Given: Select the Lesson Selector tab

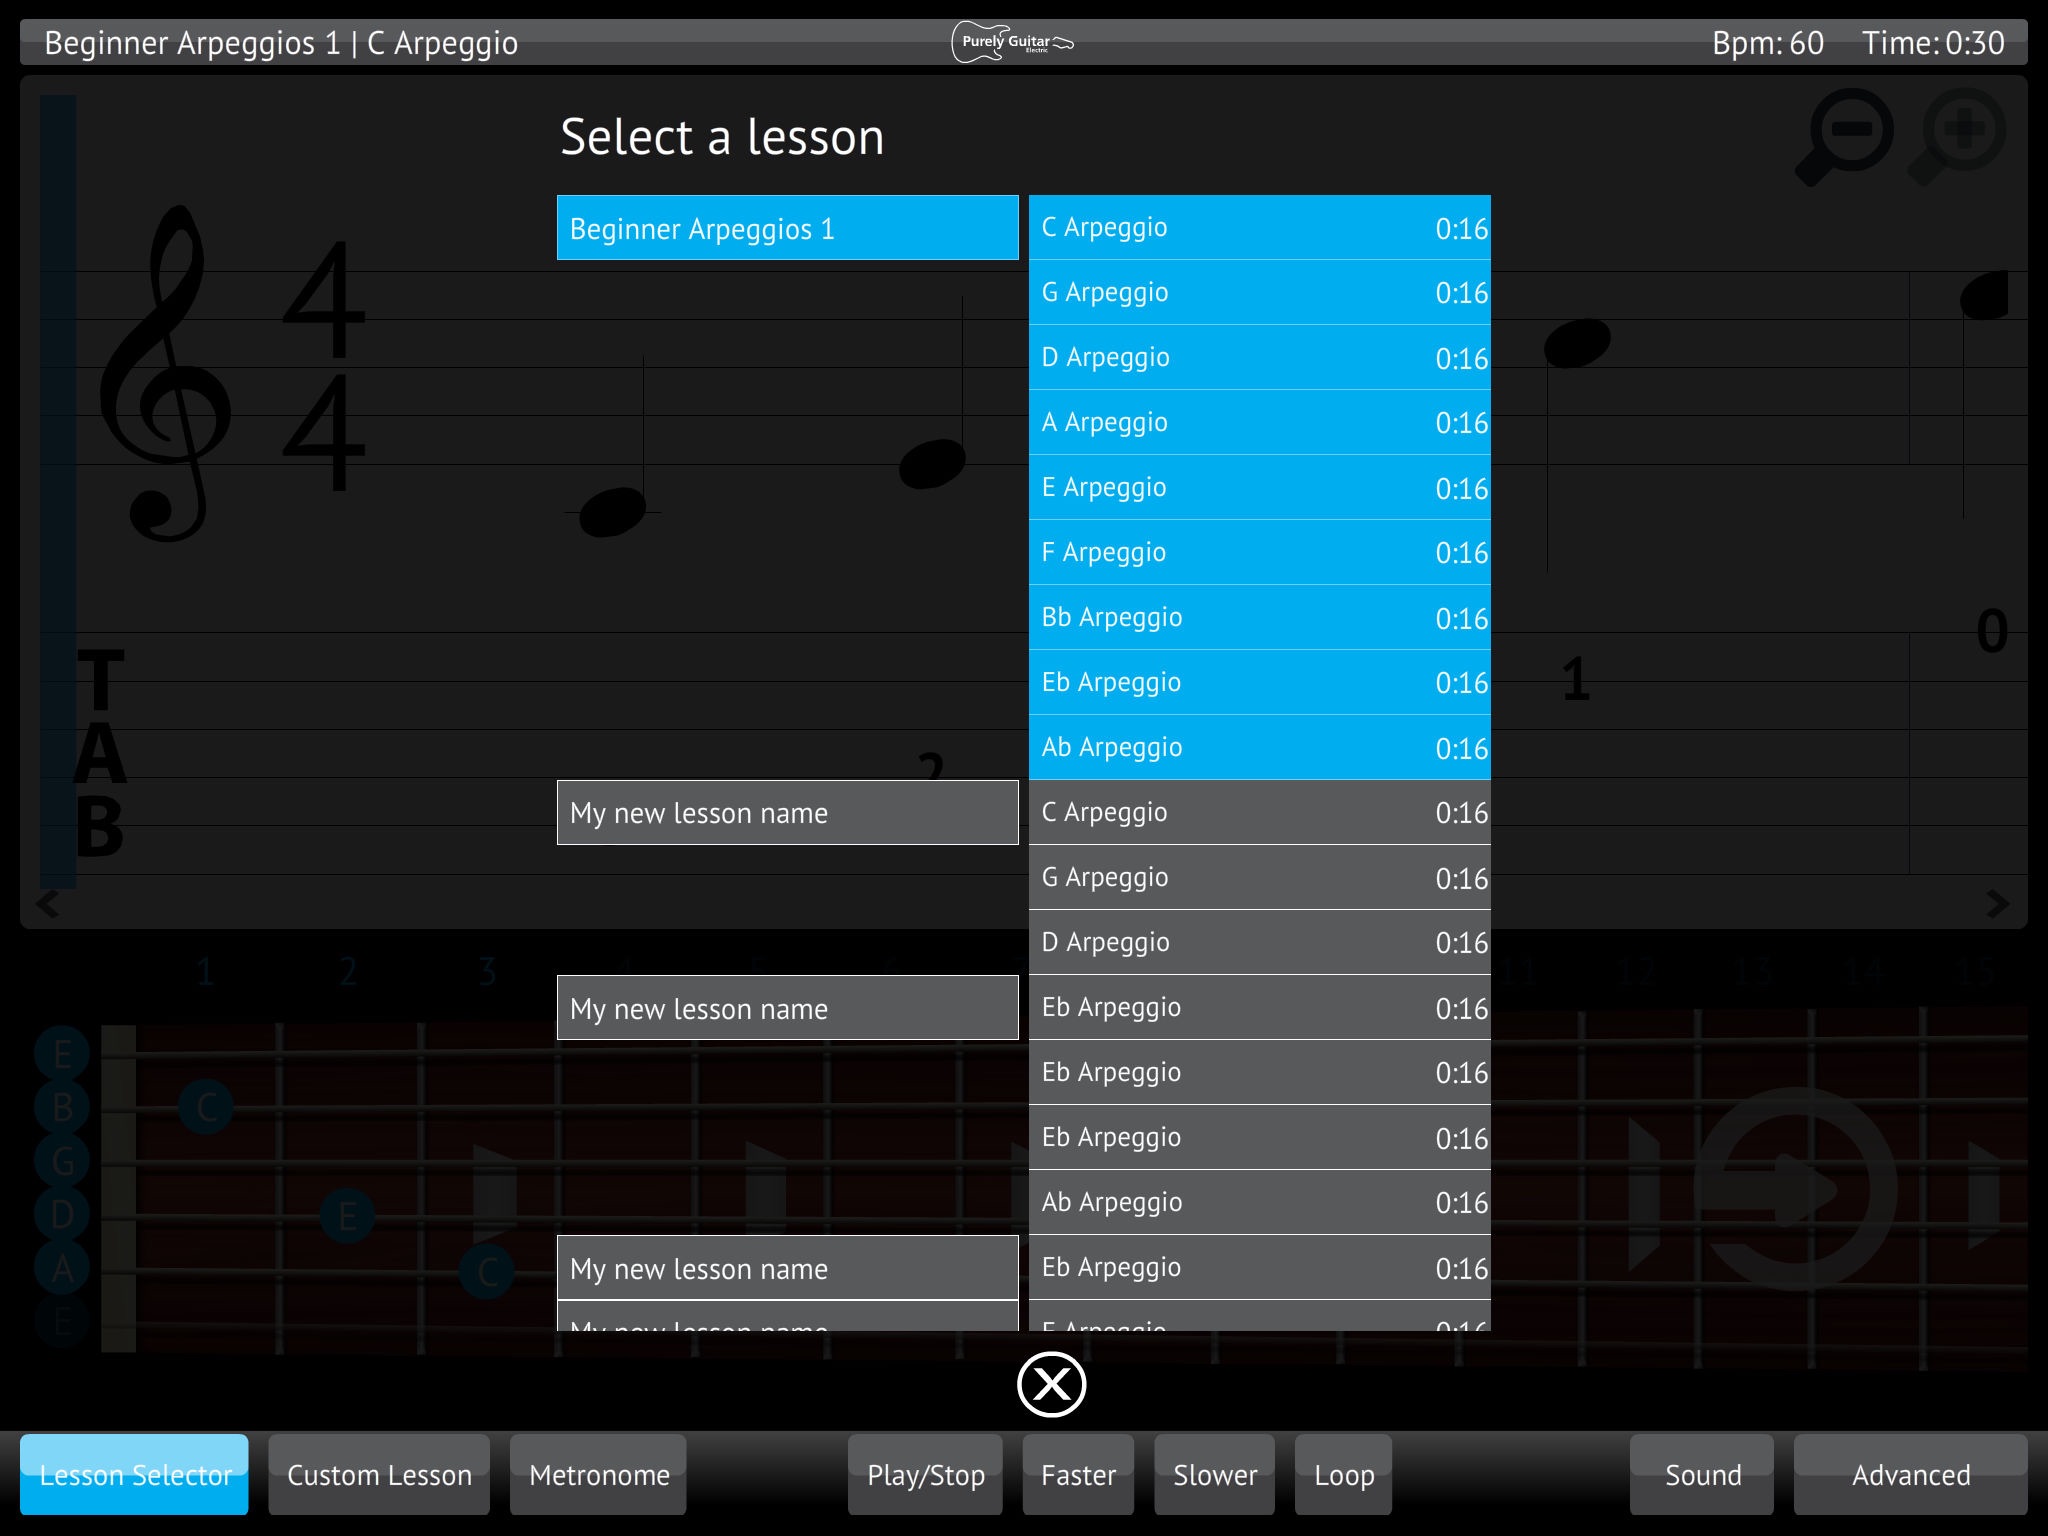Looking at the screenshot, I should (x=134, y=1473).
